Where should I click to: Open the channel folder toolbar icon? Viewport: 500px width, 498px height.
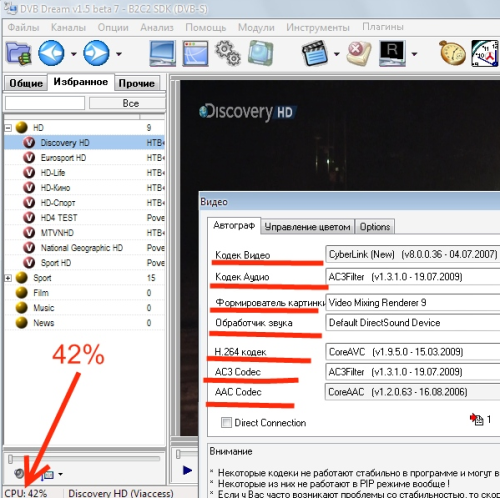coord(19,53)
